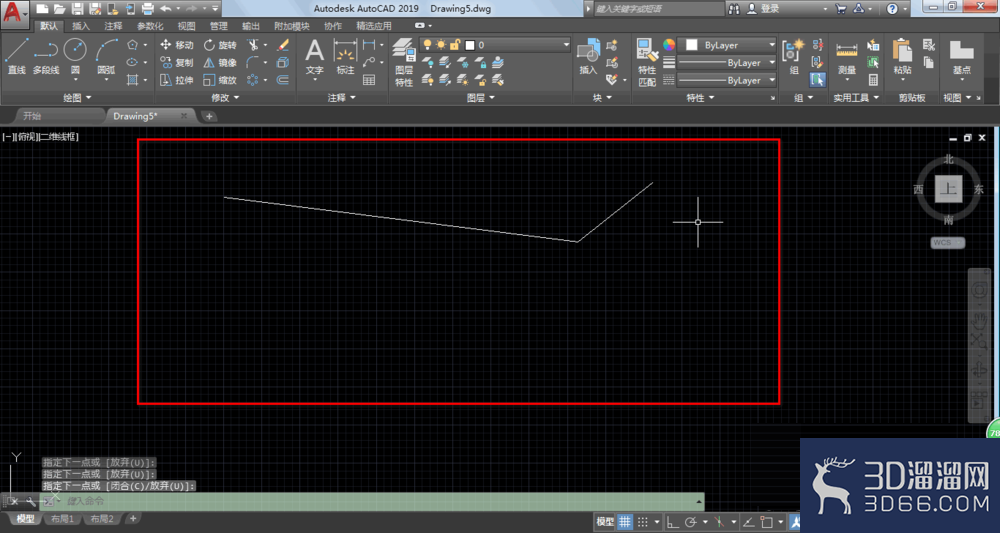Click the Save icon in quick access toolbar
This screenshot has width=1000, height=533.
tap(78, 9)
